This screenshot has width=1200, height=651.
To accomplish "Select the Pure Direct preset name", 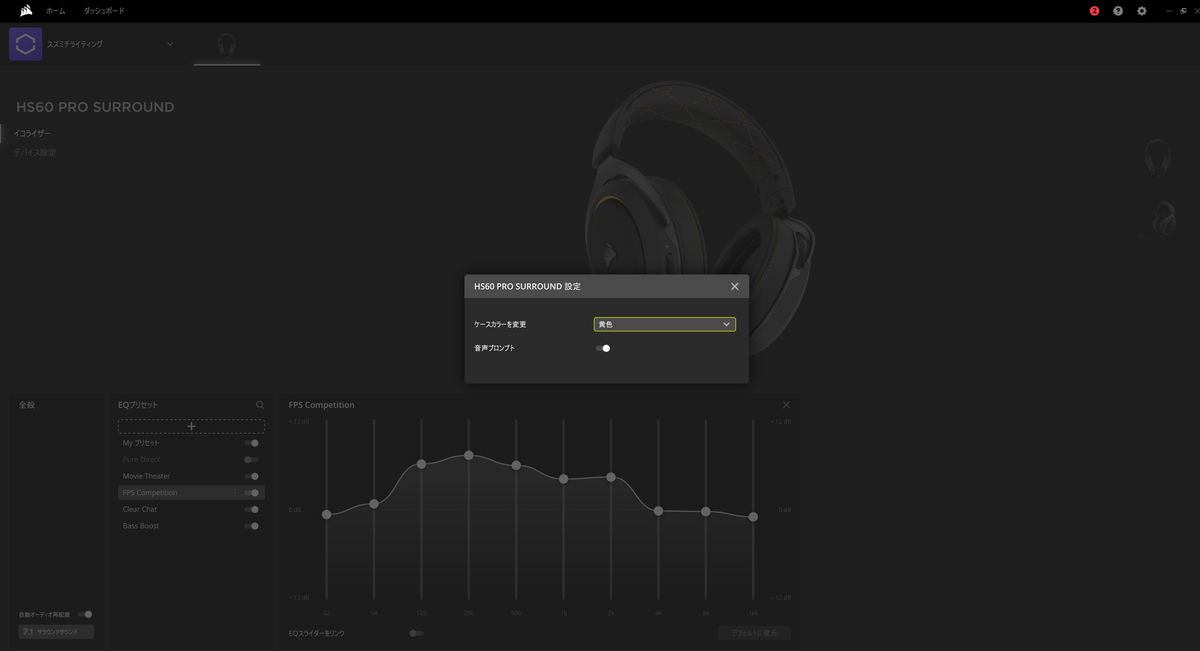I will 141,460.
